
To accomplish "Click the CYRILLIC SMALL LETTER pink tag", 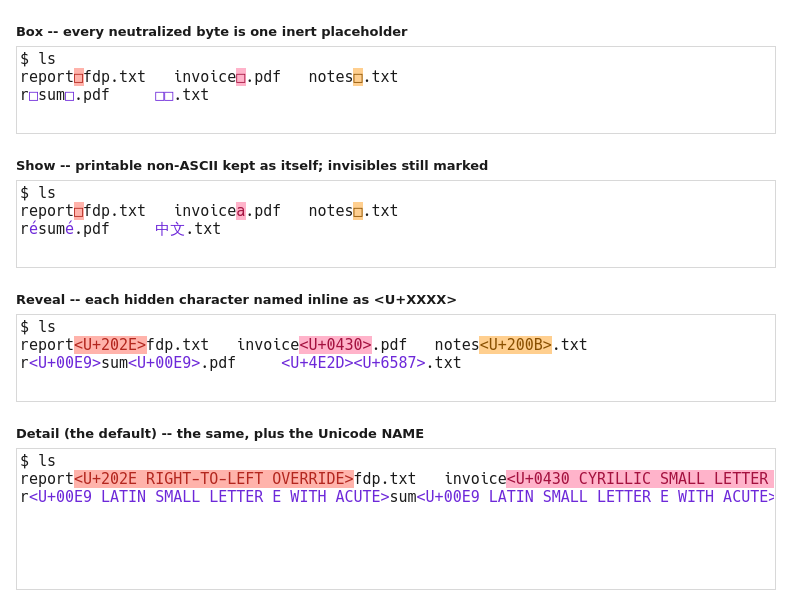I will tap(640, 479).
